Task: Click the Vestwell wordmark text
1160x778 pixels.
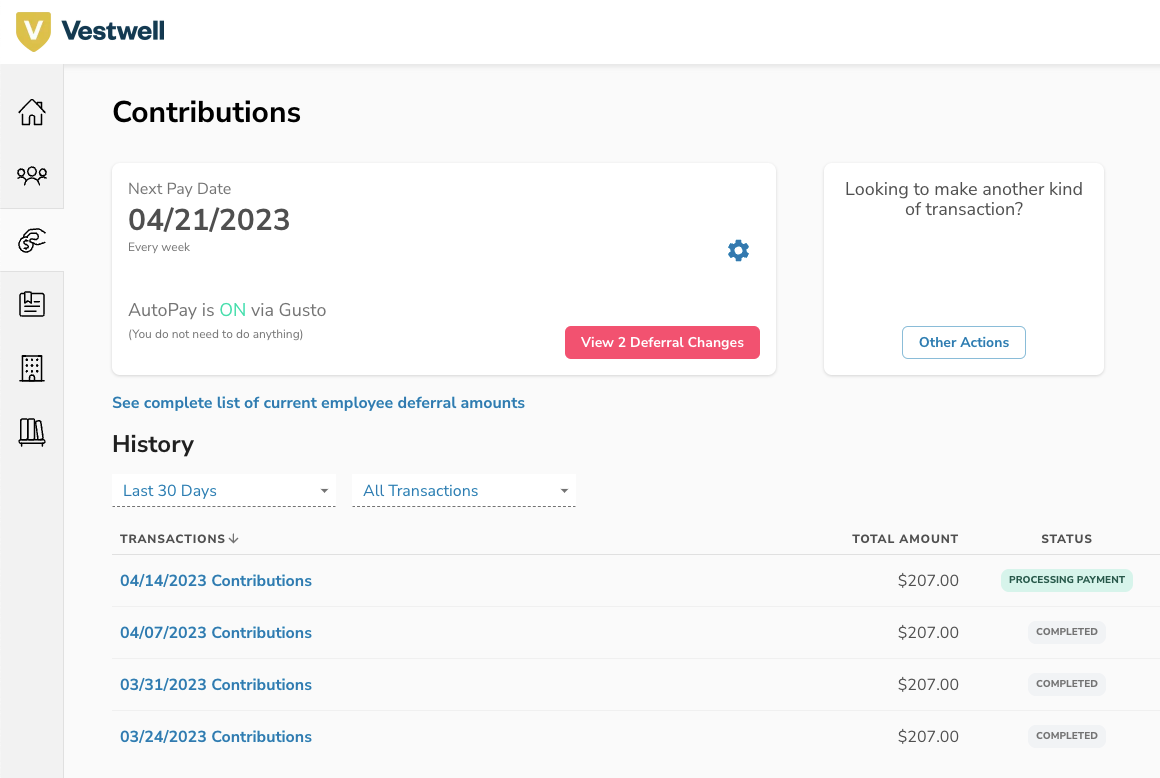Action: click(113, 31)
